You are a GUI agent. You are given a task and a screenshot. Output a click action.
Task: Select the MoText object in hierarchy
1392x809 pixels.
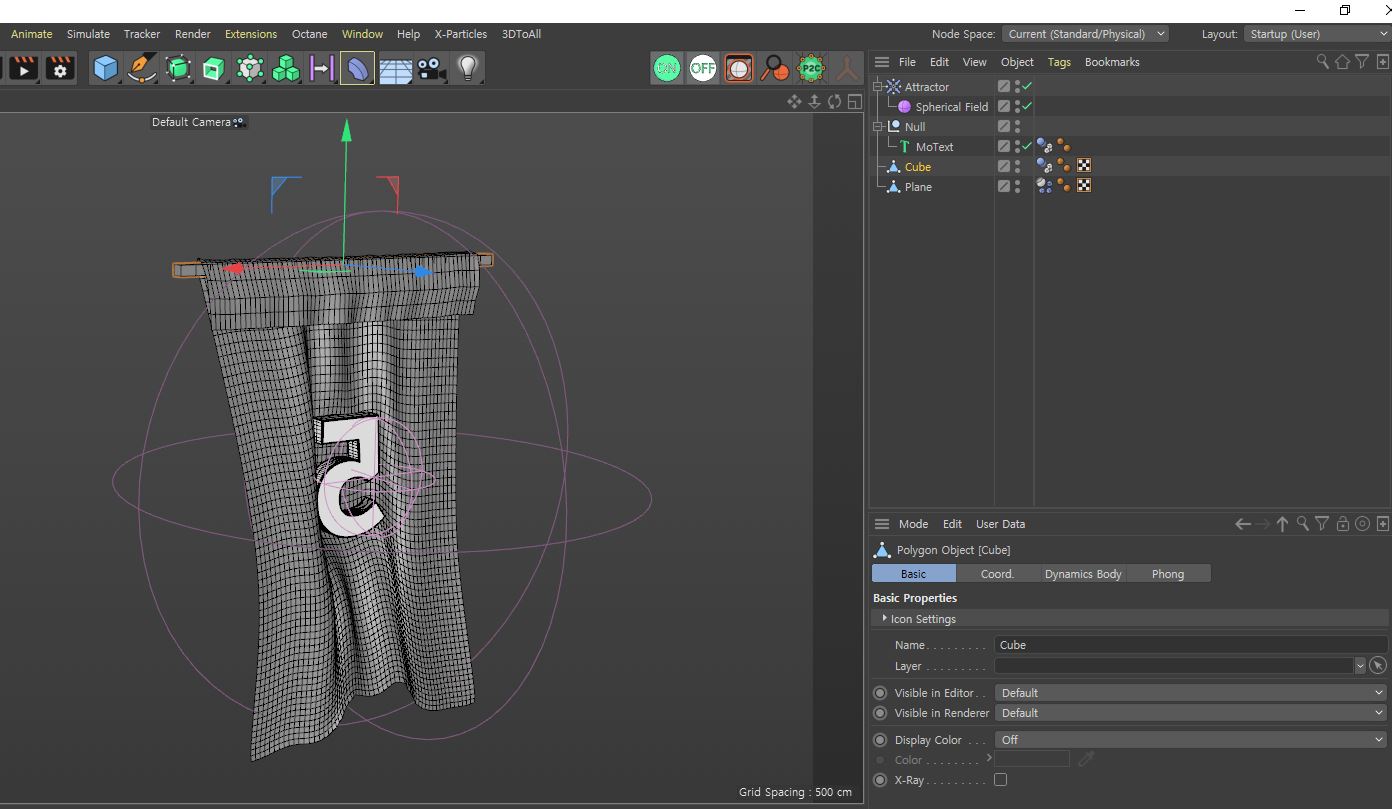(934, 147)
